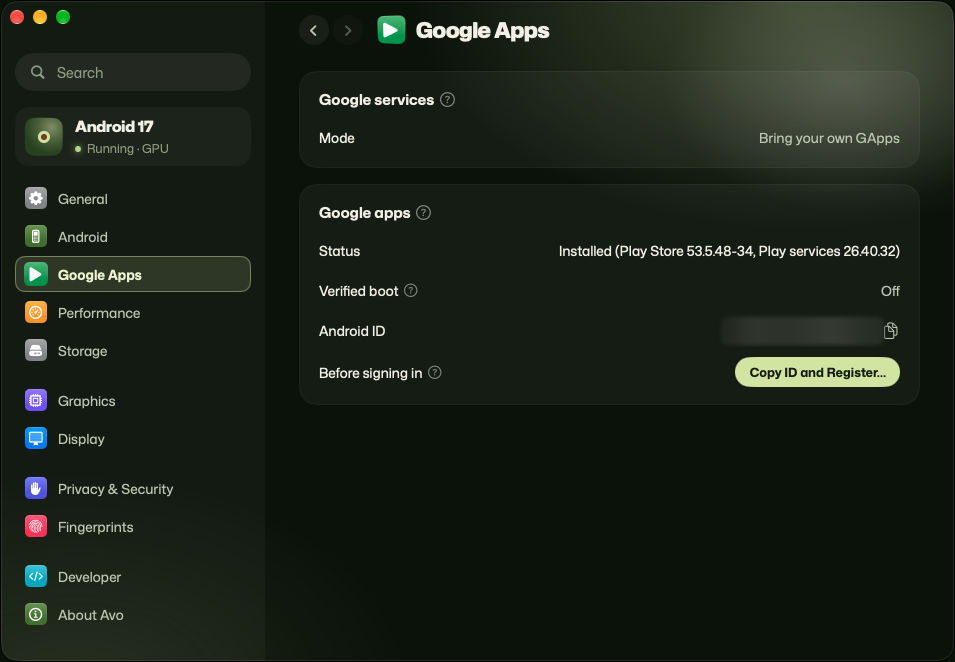Click the yellow minimize window button
This screenshot has height=662, width=955.
point(40,17)
